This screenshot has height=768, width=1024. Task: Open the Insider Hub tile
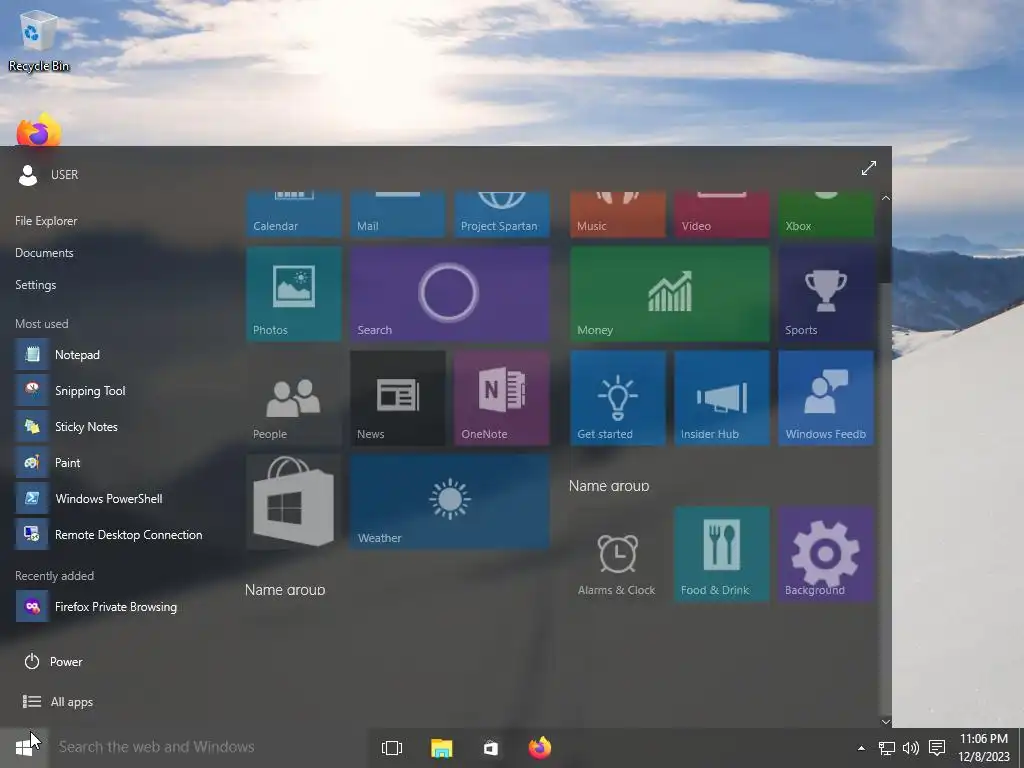click(x=722, y=398)
